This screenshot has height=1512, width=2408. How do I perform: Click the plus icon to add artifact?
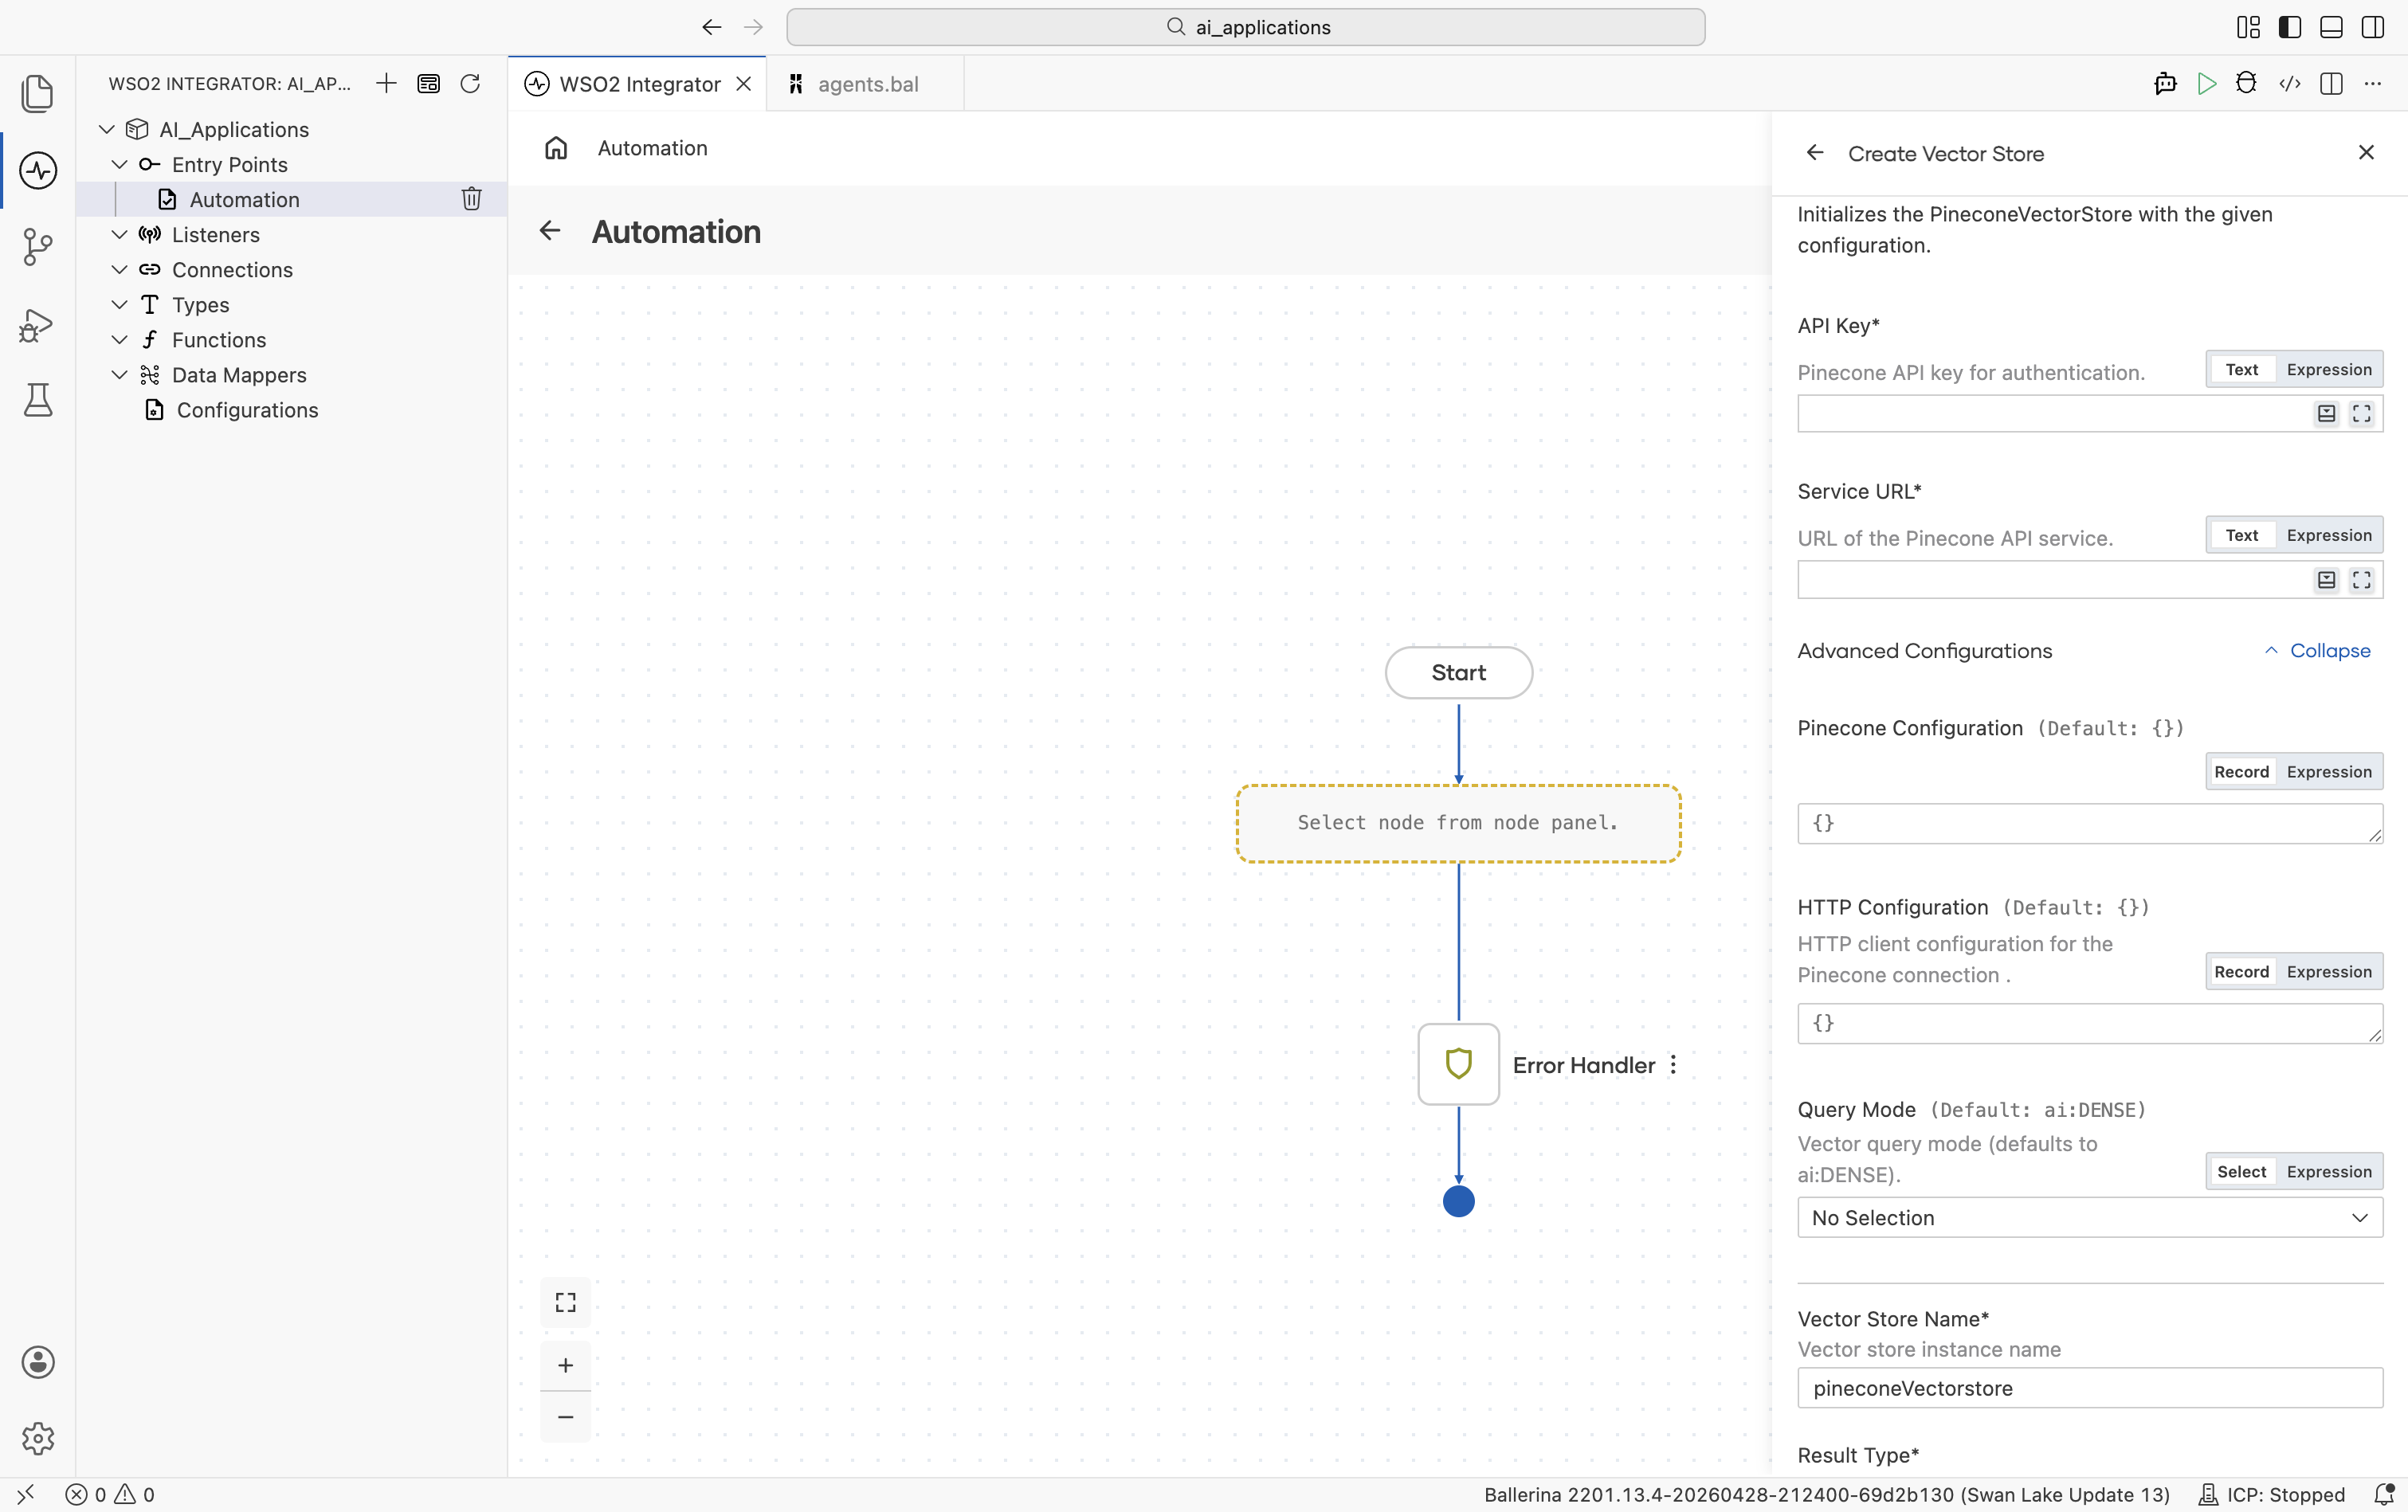pos(386,84)
